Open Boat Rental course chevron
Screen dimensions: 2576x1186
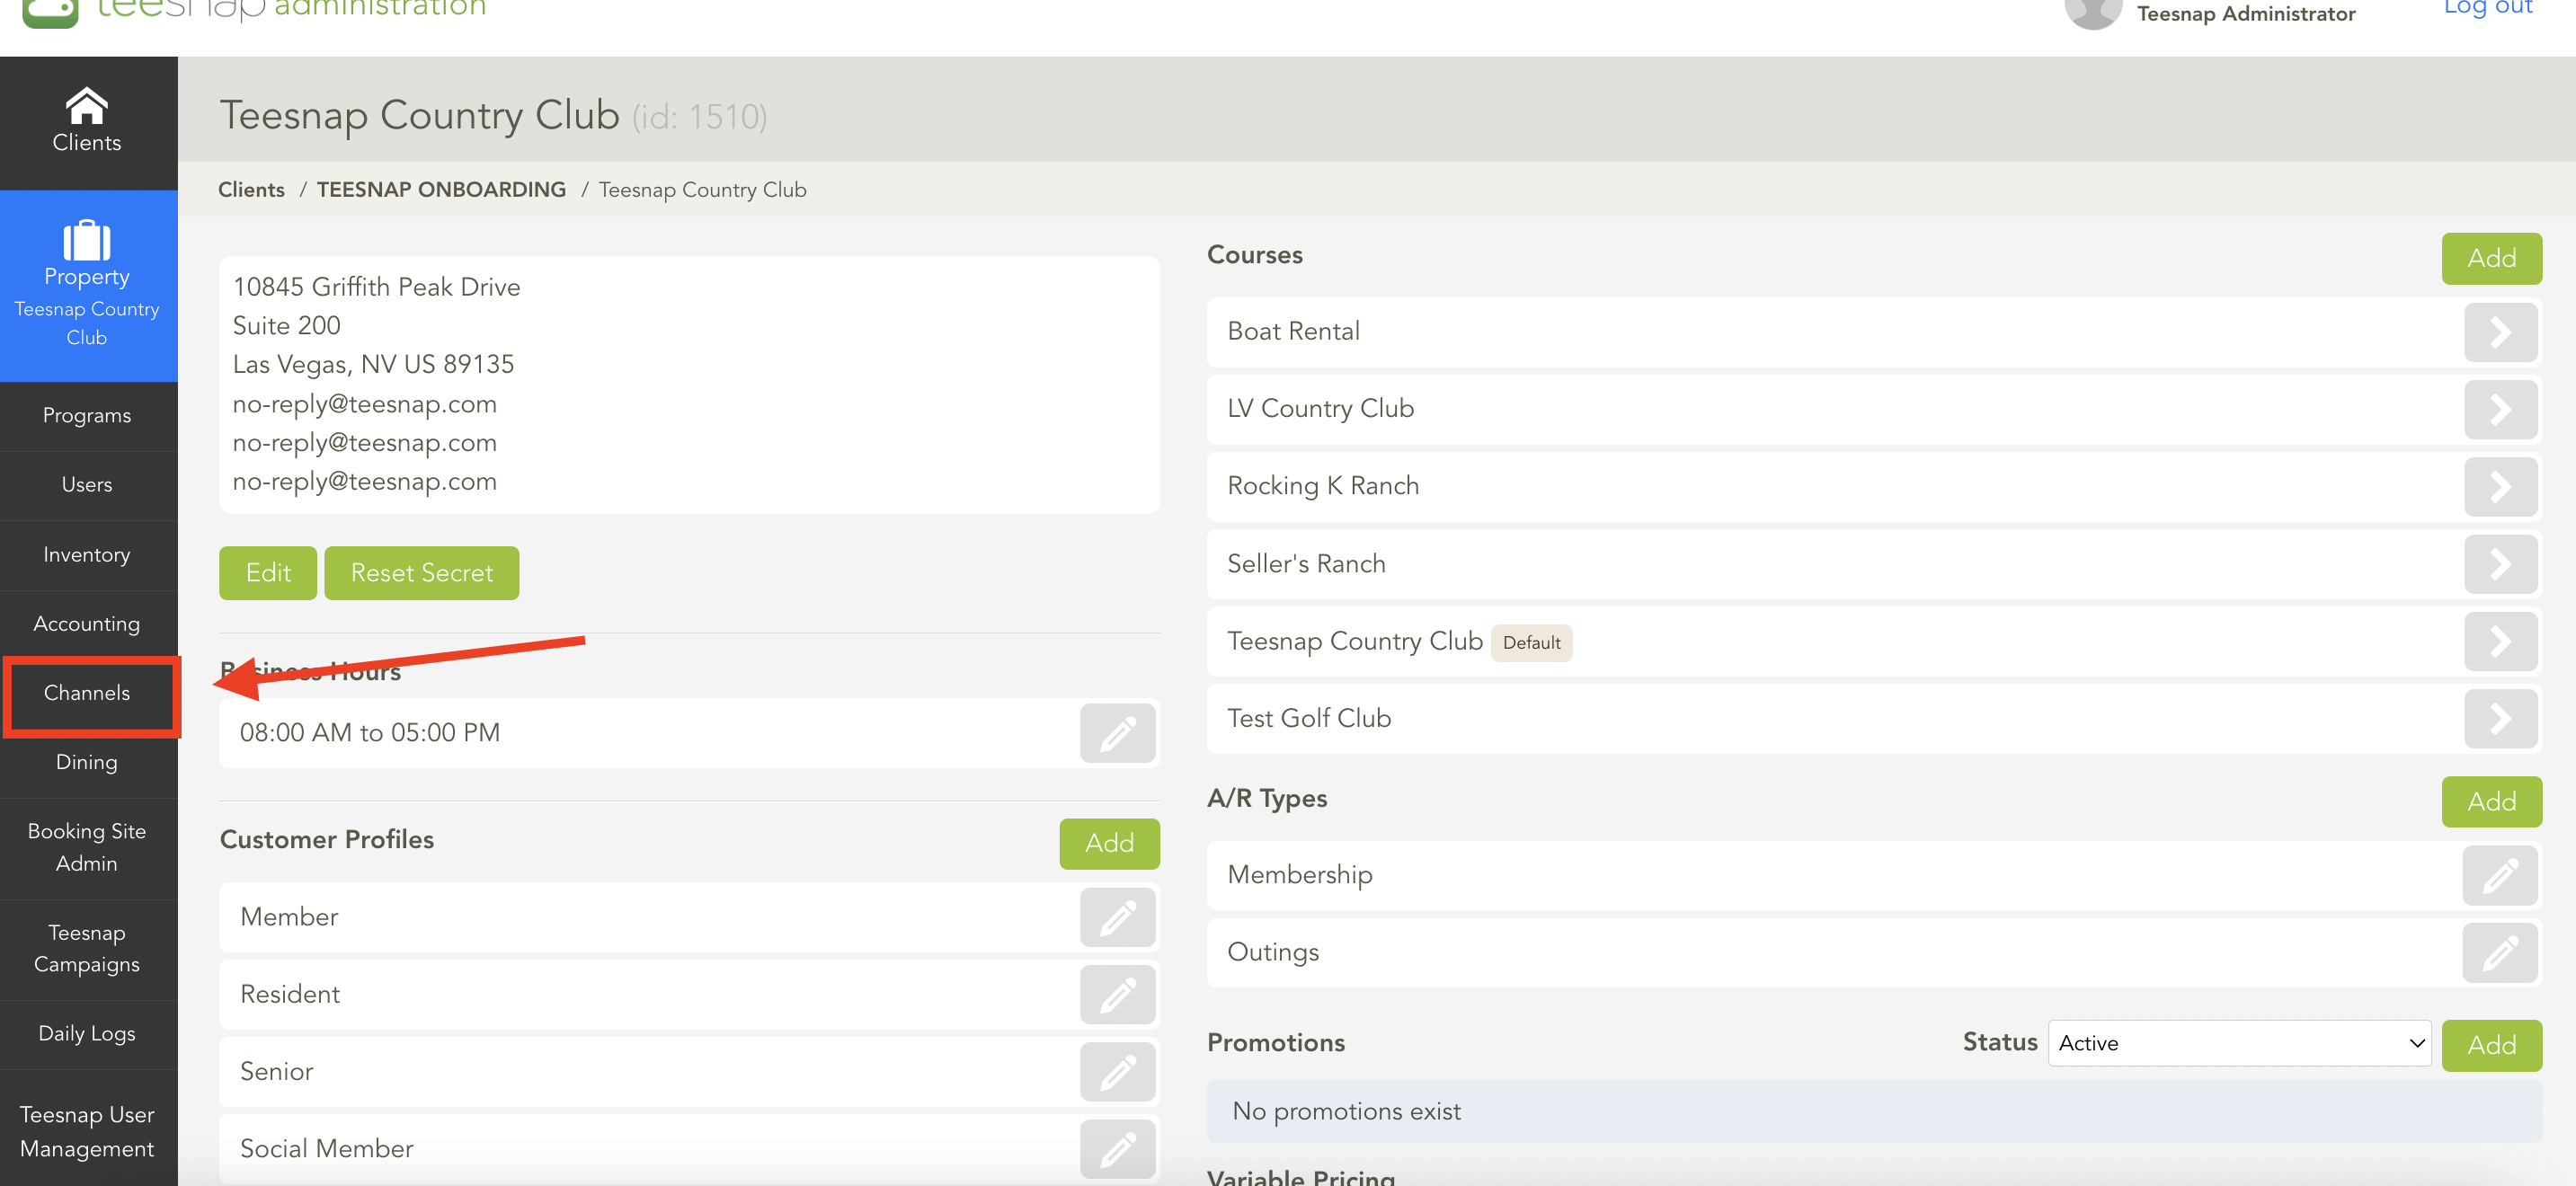(x=2500, y=332)
